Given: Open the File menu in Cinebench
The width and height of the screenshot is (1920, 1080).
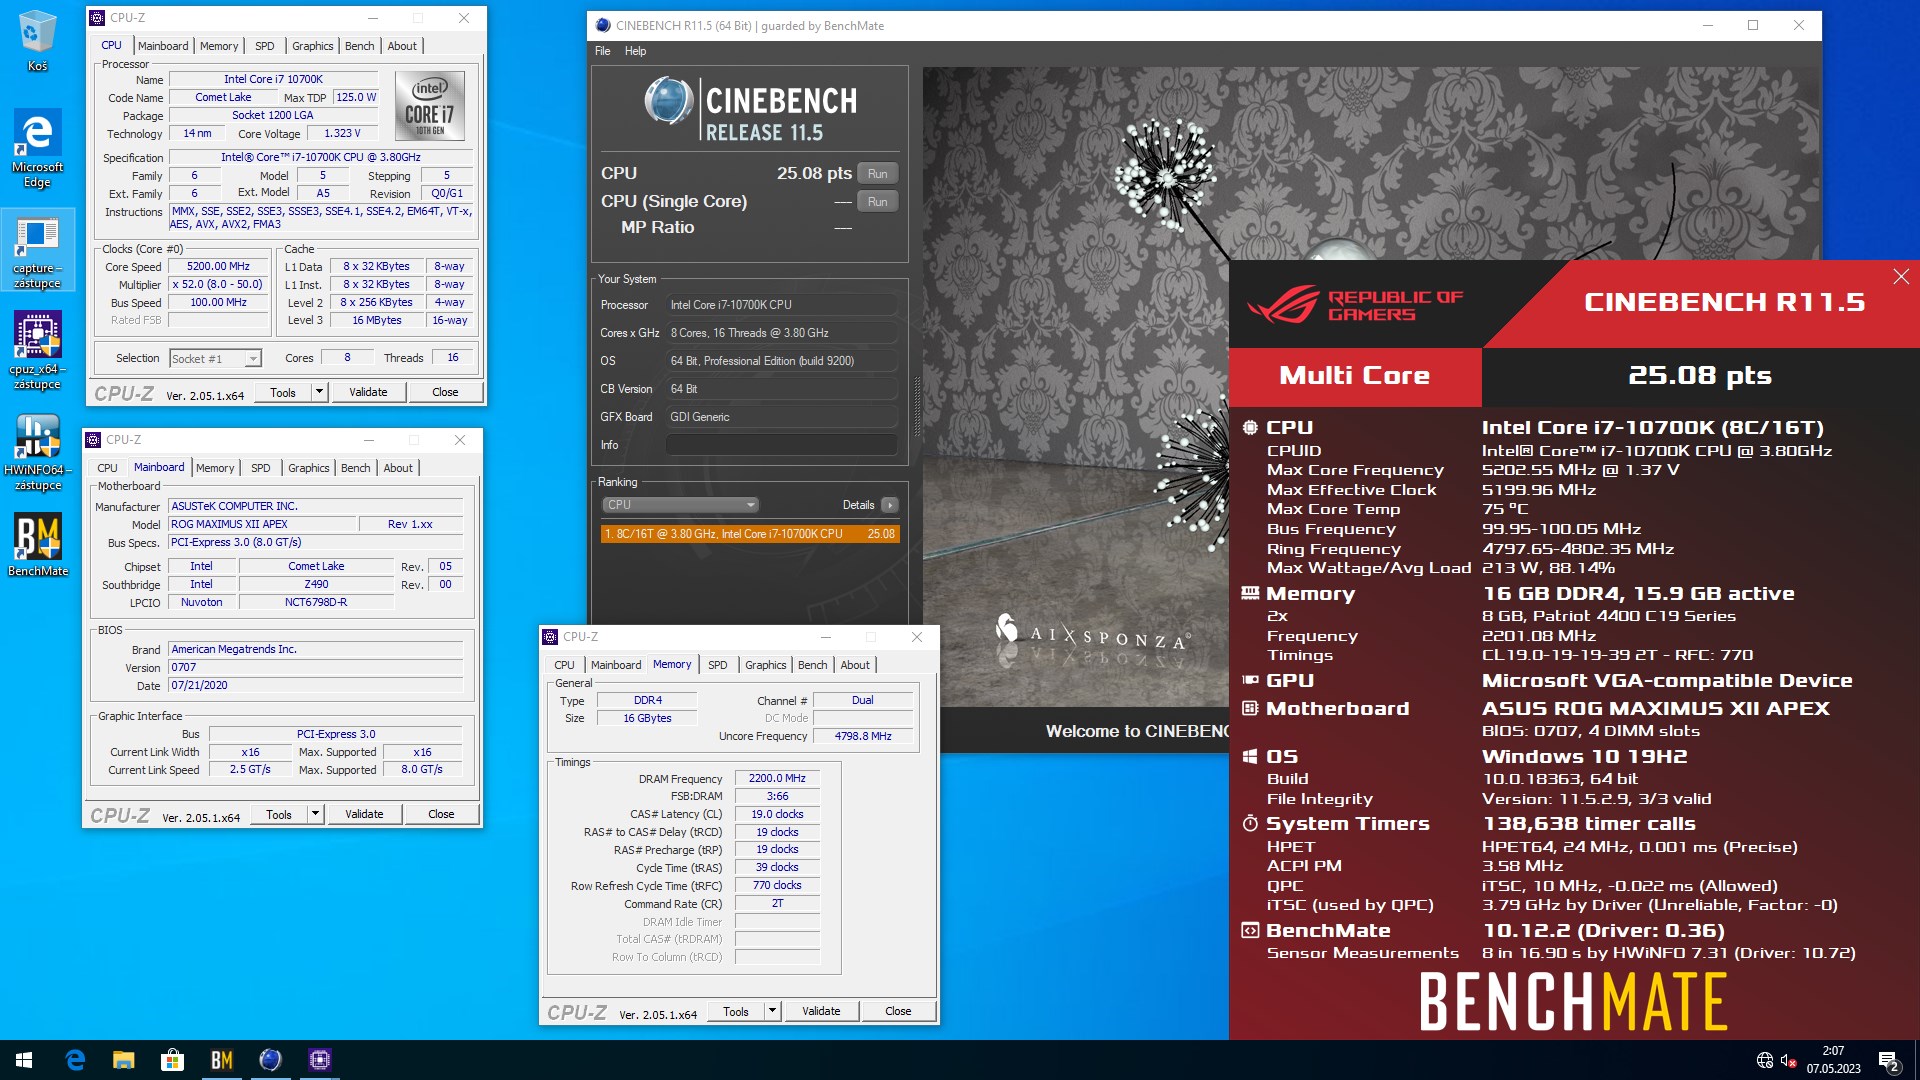Looking at the screenshot, I should 602,51.
